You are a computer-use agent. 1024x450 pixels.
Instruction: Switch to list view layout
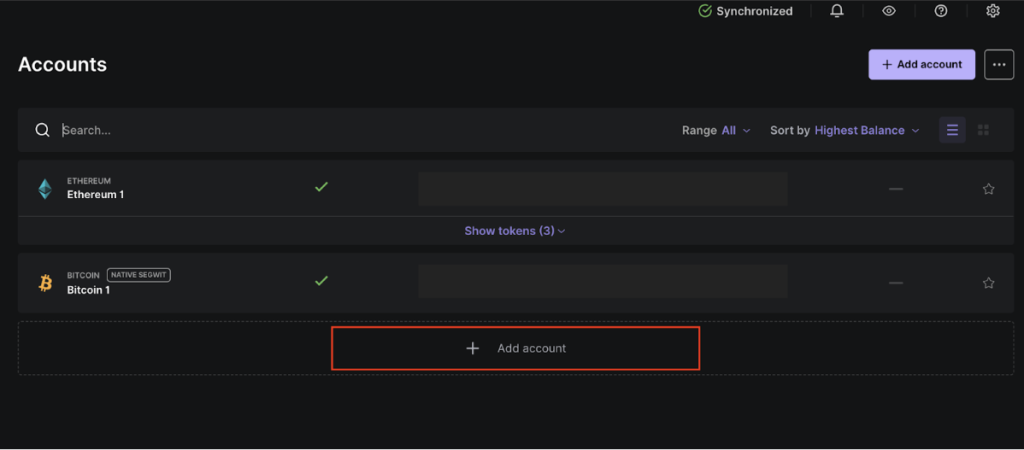coord(952,130)
